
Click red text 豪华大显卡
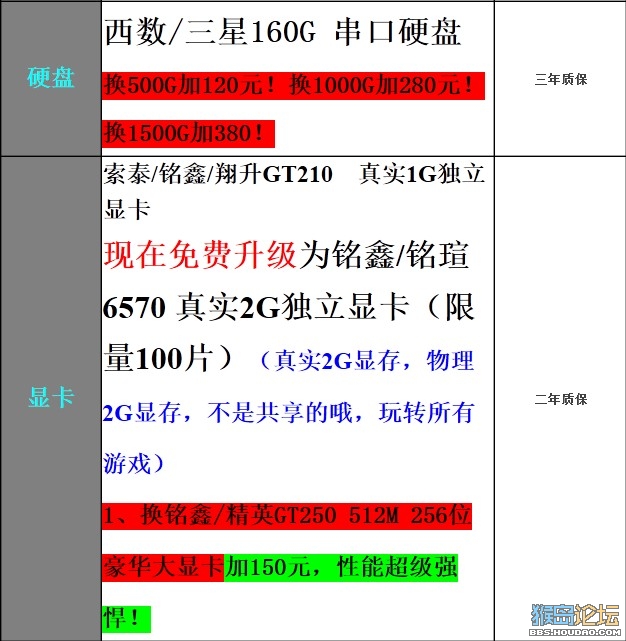(163, 568)
